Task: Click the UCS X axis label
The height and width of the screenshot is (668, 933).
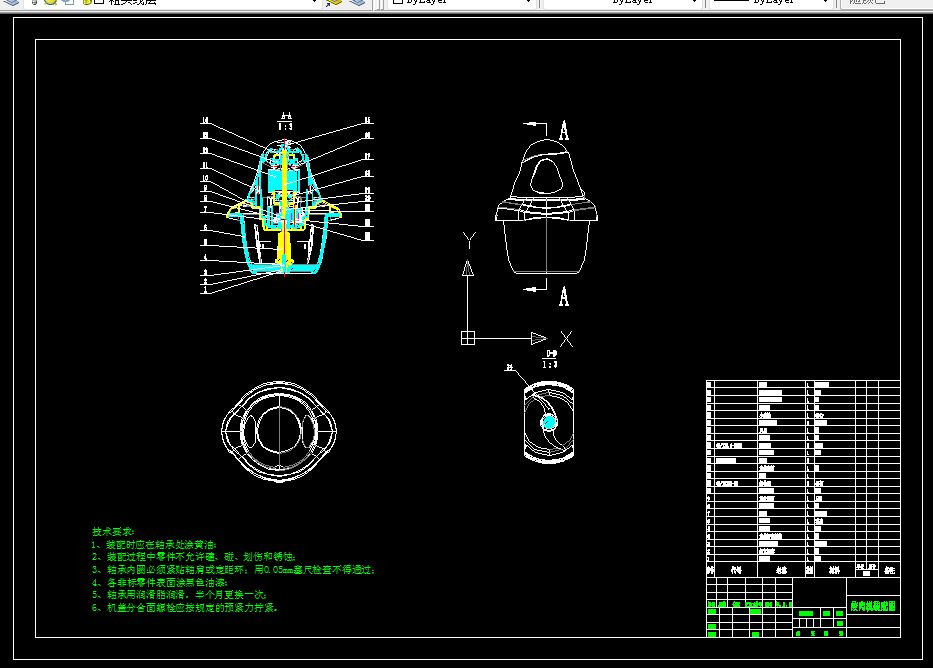Action: [566, 339]
